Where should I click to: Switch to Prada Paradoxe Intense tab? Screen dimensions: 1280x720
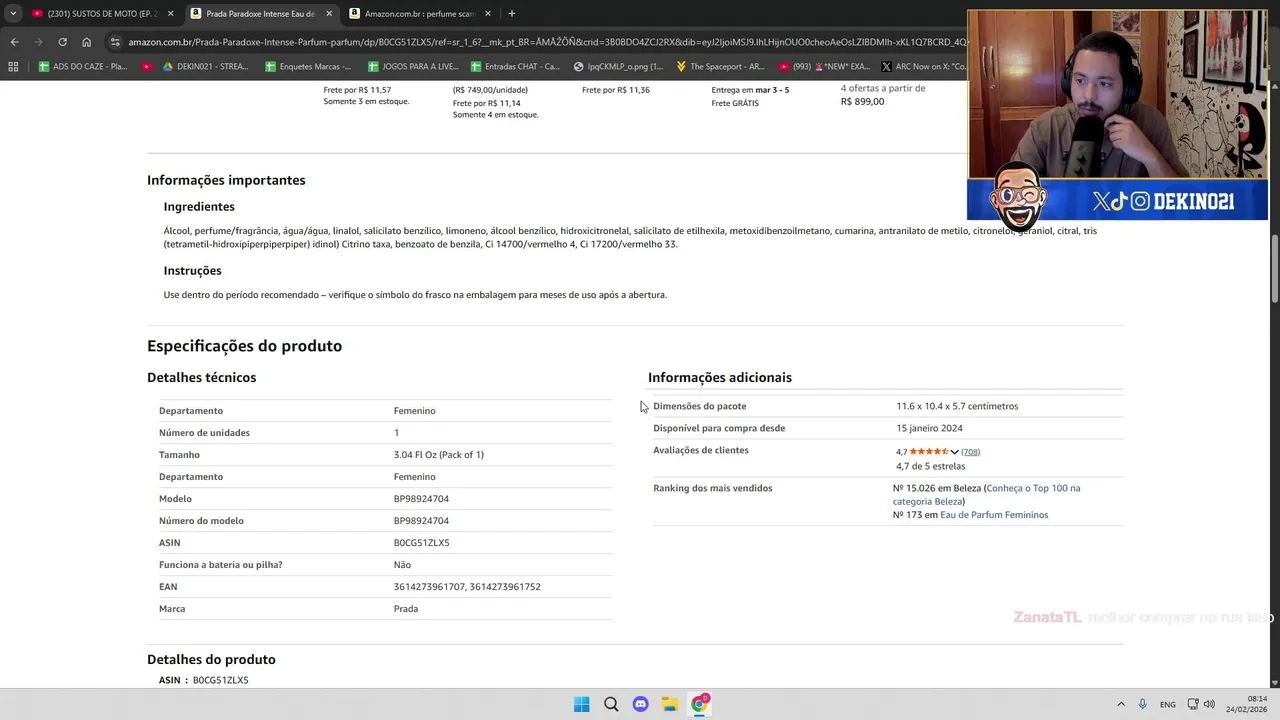coord(261,13)
